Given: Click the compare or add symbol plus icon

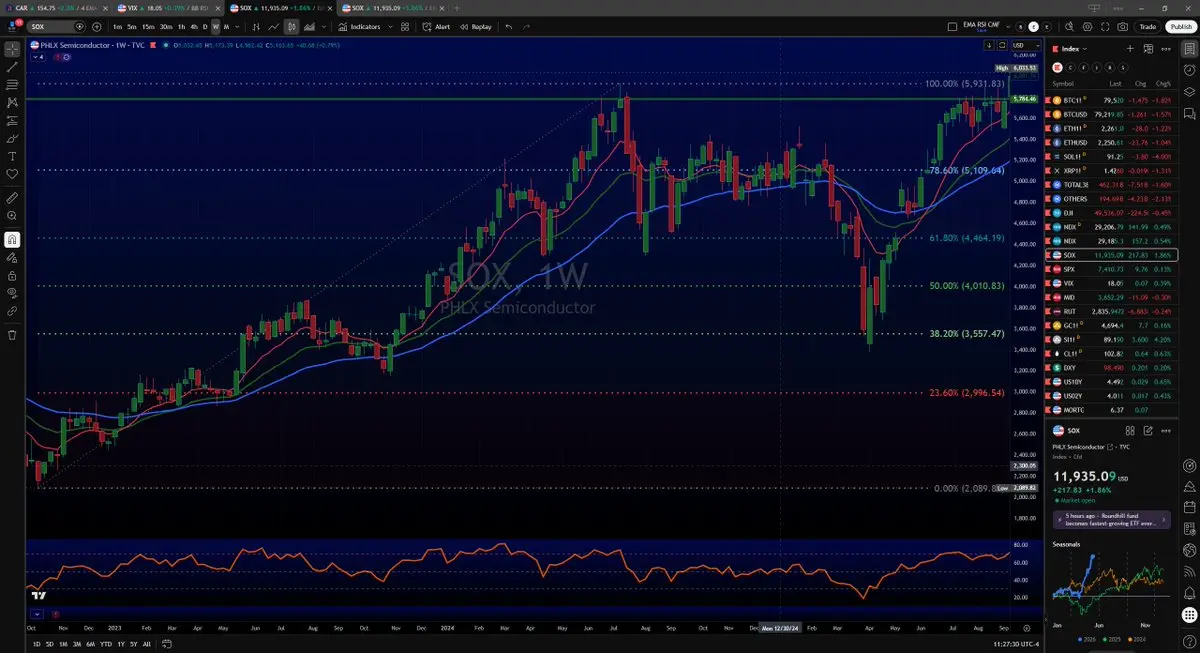Looking at the screenshot, I should pos(99,26).
